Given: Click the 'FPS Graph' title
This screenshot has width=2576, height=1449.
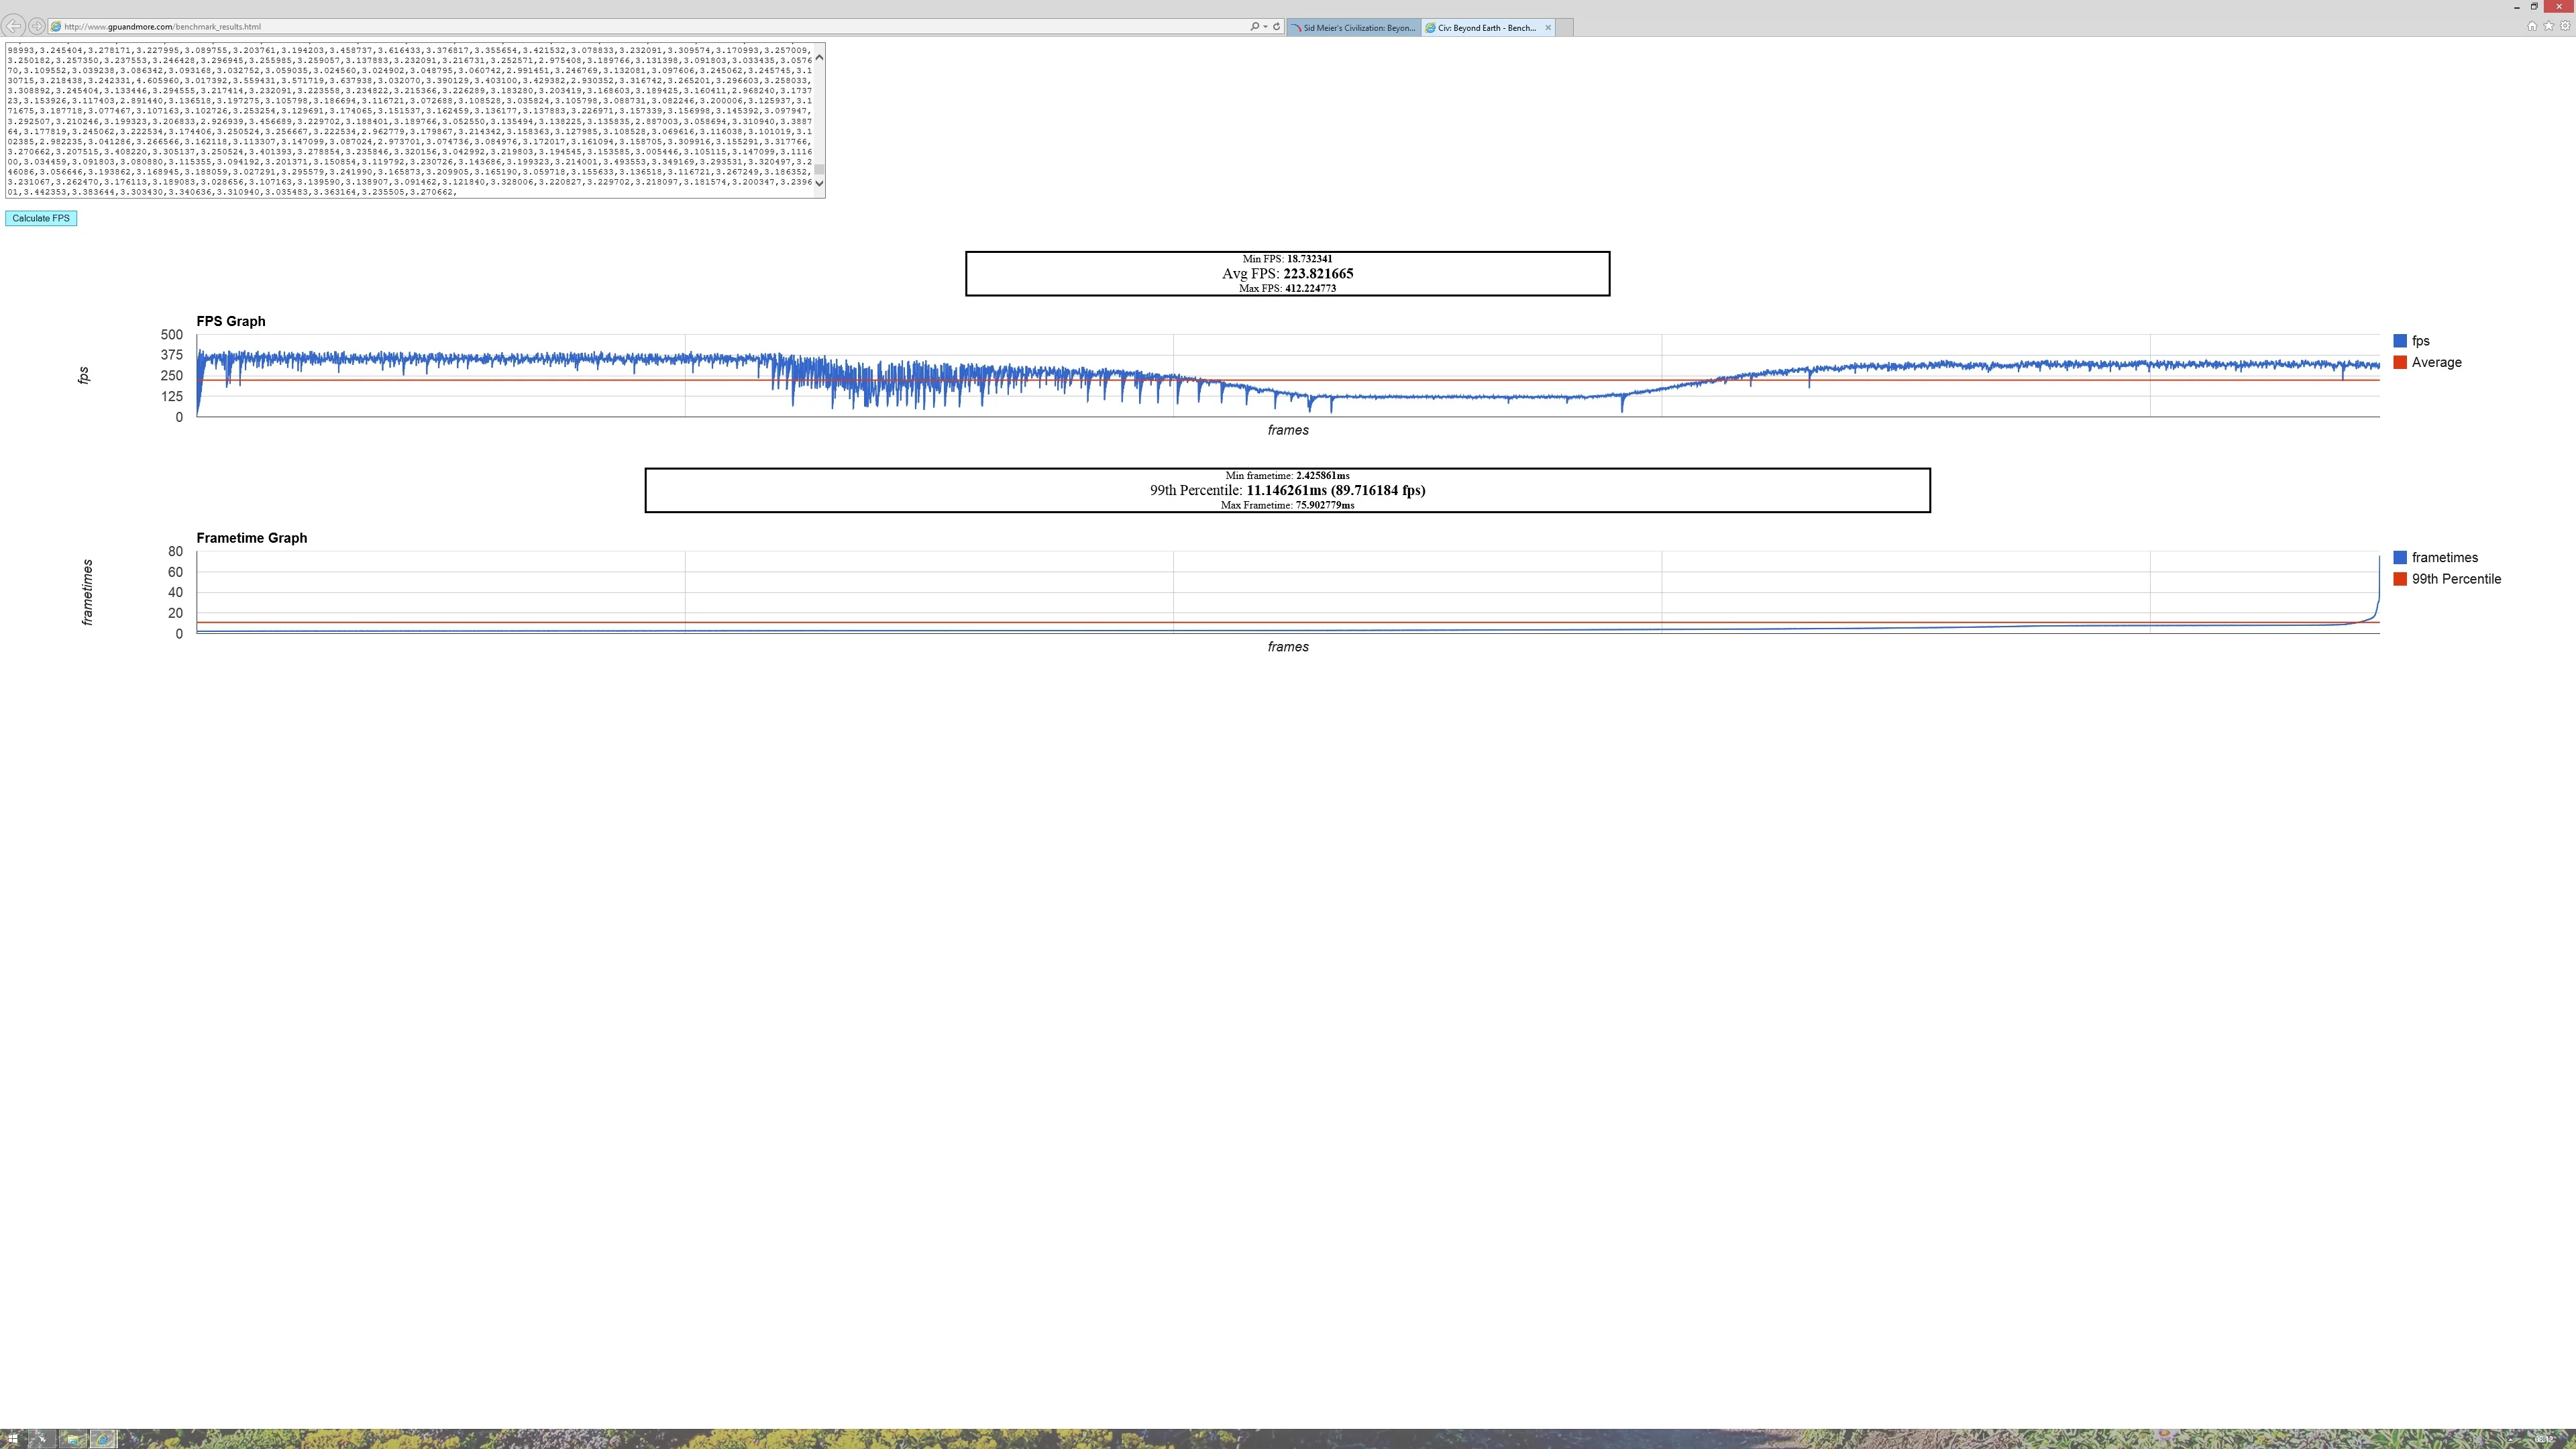Looking at the screenshot, I should coord(231,321).
